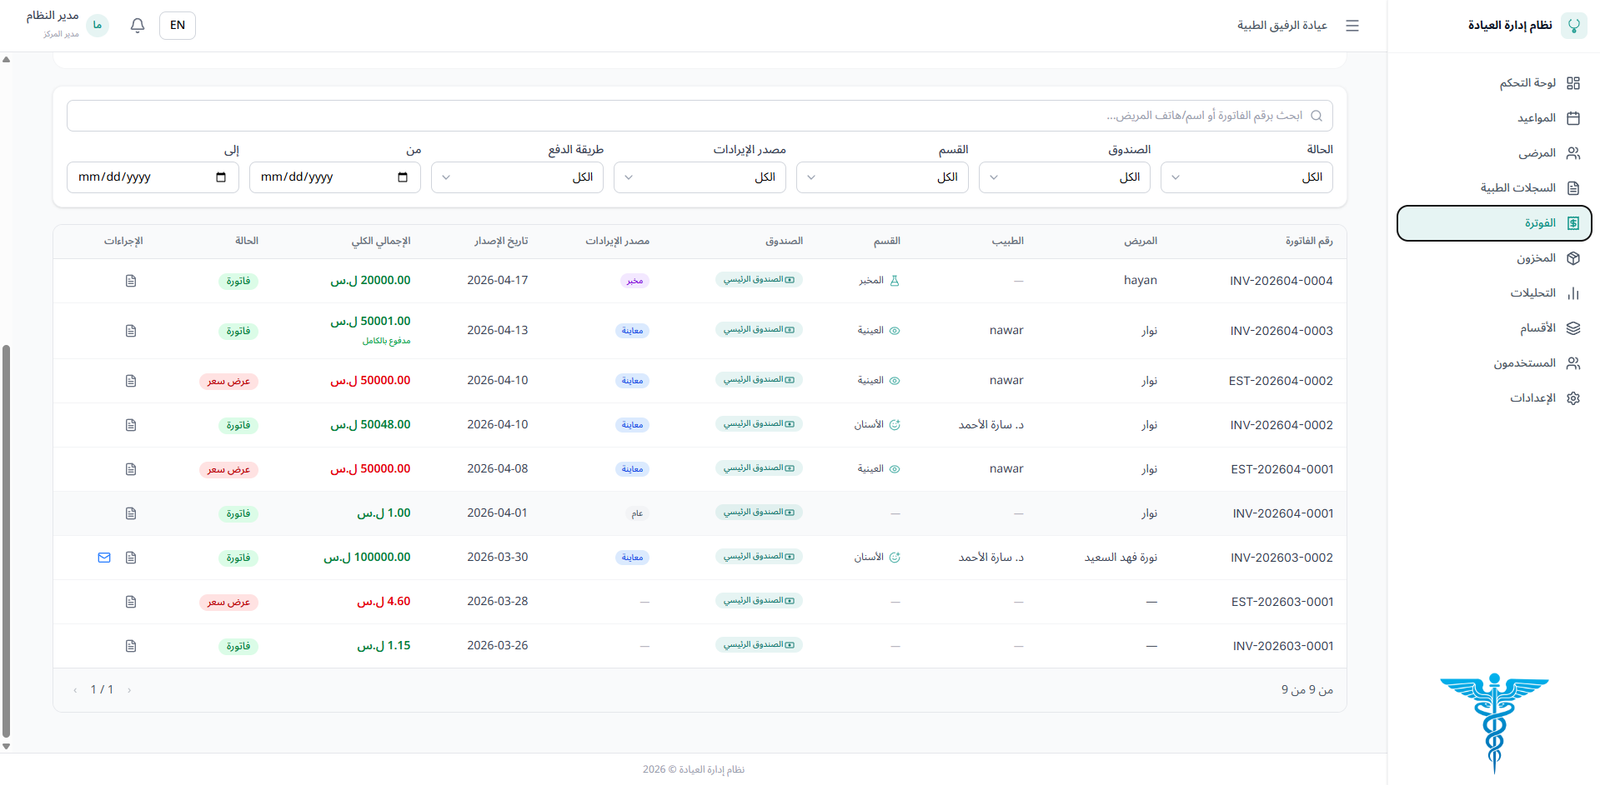This screenshot has width=1600, height=785.
Task: Open document icon for EST-202603-0001 row
Action: [x=131, y=602]
